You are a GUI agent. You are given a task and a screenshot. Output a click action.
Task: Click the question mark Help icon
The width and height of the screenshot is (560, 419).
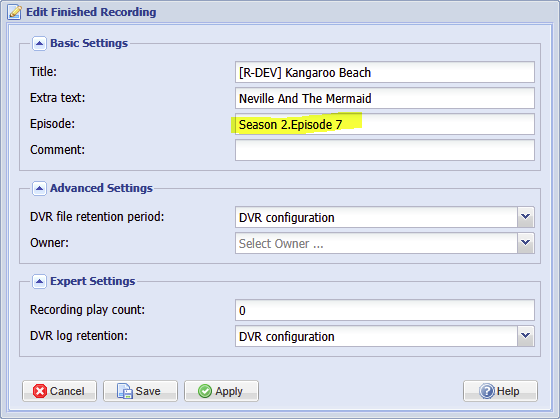pos(487,391)
